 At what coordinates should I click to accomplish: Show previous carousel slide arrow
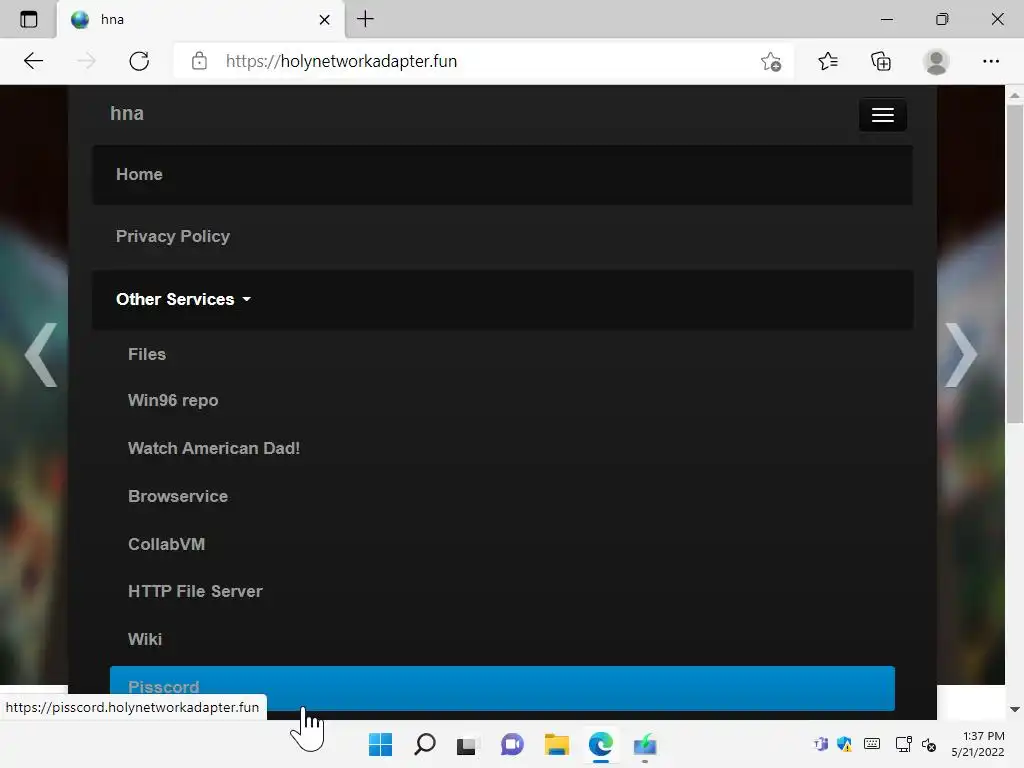pyautogui.click(x=41, y=355)
